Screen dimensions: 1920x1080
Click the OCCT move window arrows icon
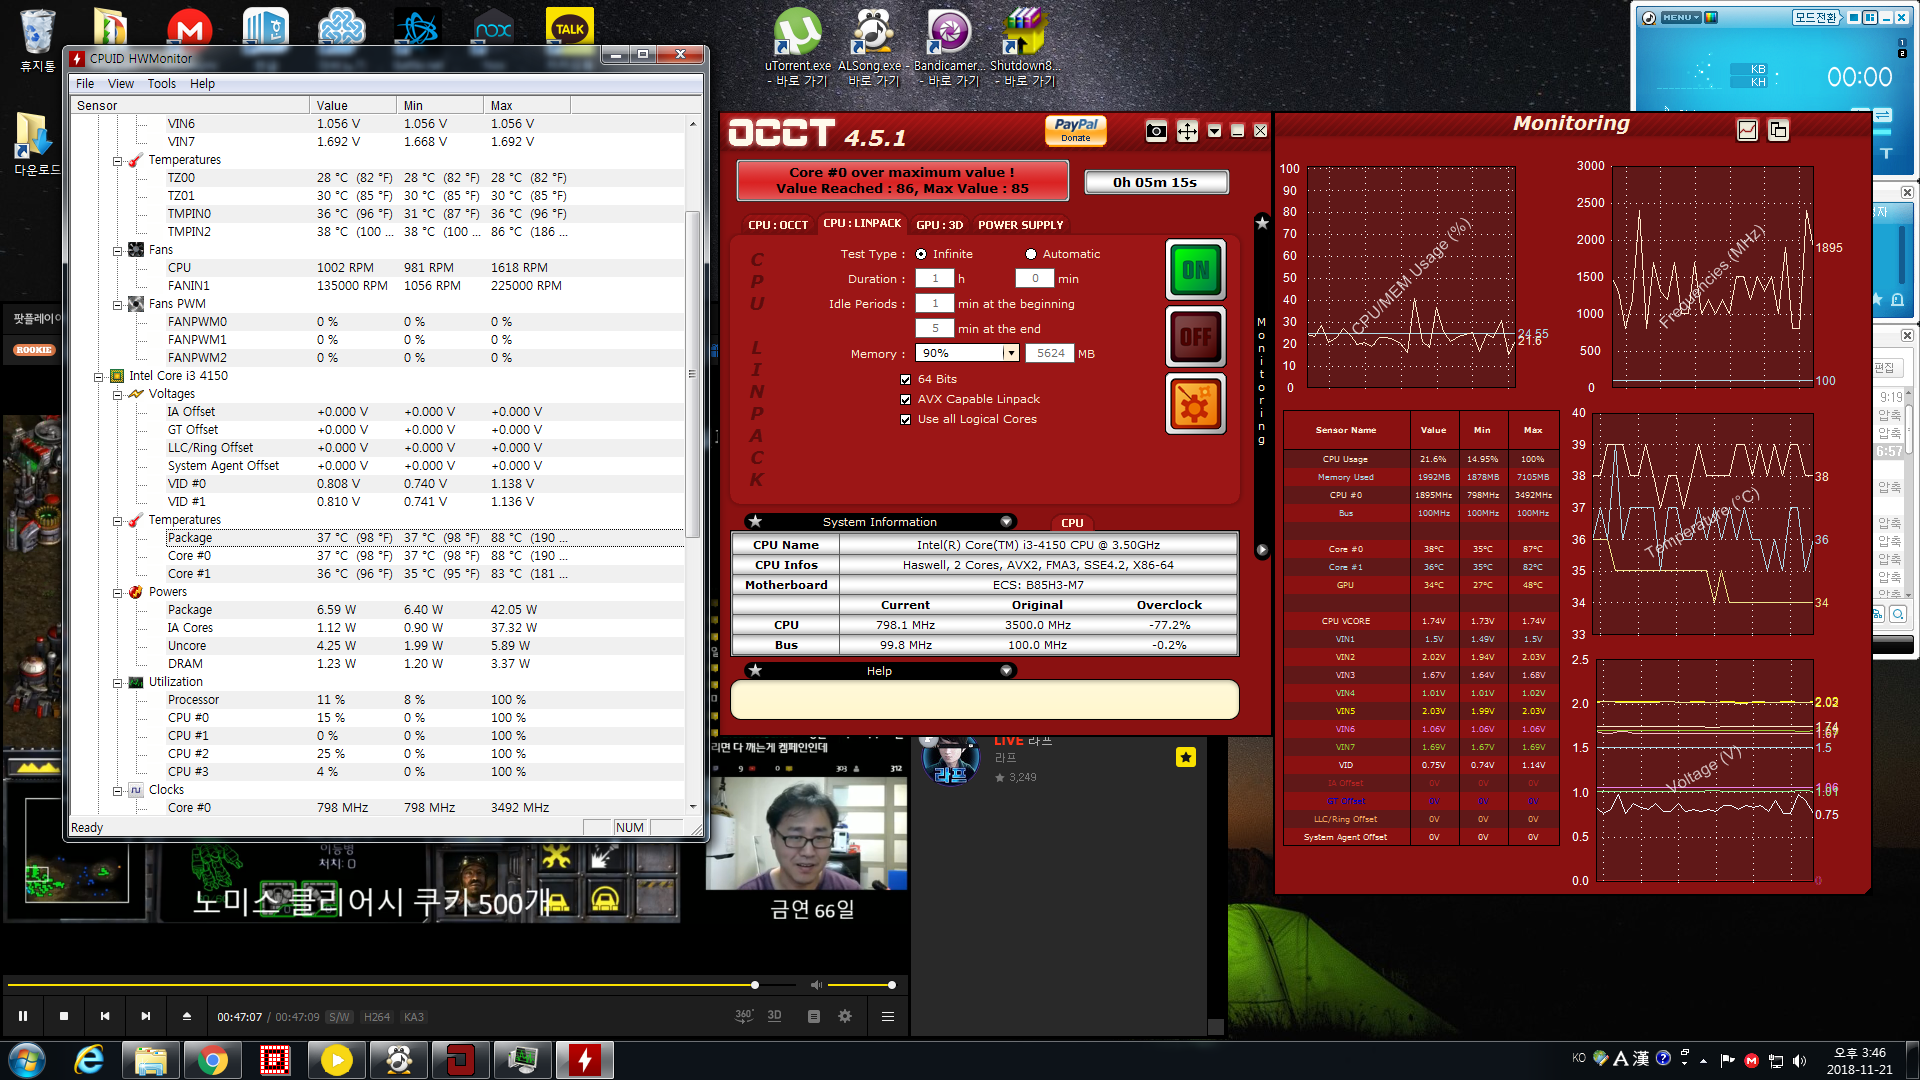(x=1187, y=131)
